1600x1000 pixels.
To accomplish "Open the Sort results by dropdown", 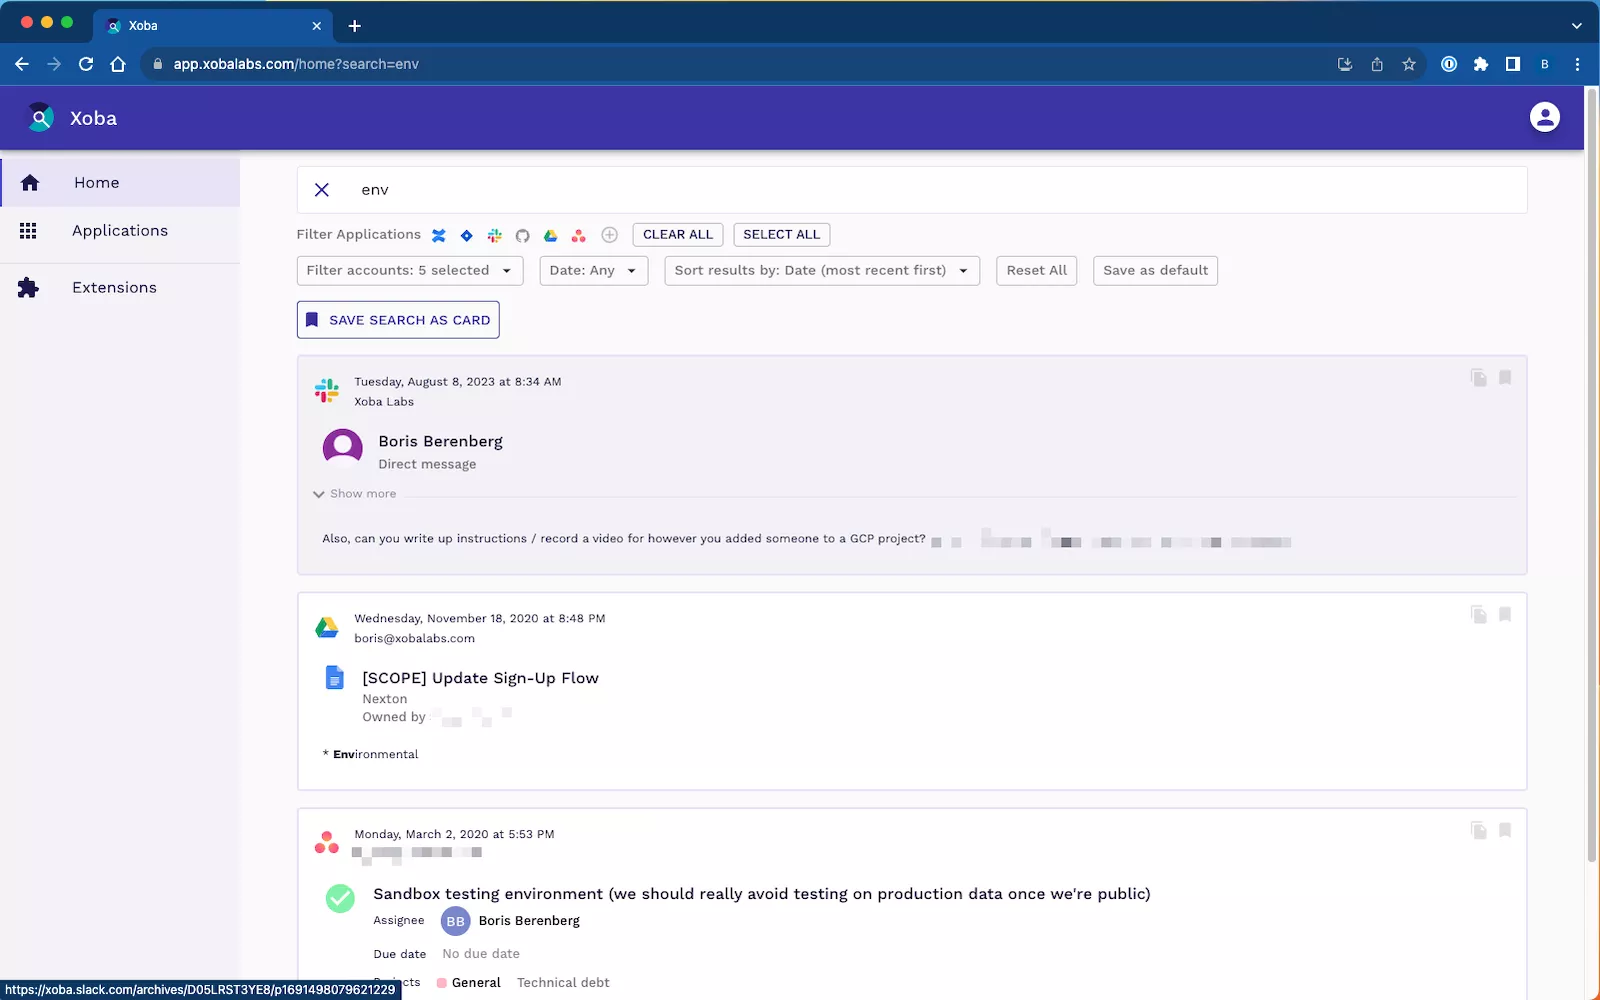I will pos(821,271).
